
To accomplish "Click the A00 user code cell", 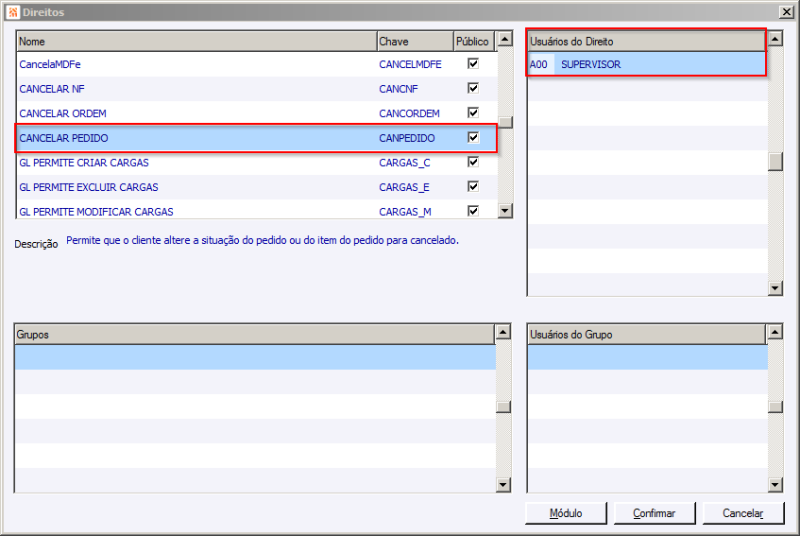I will pos(539,64).
